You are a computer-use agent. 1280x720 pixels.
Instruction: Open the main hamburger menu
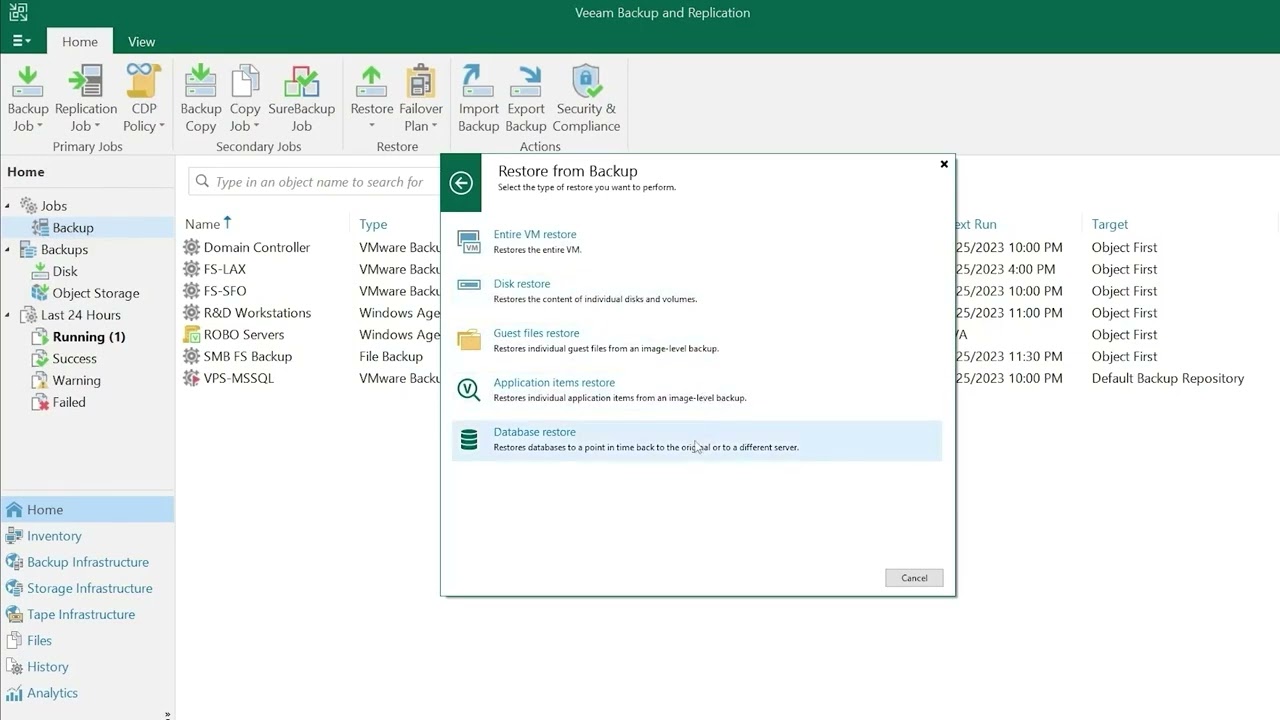(21, 41)
